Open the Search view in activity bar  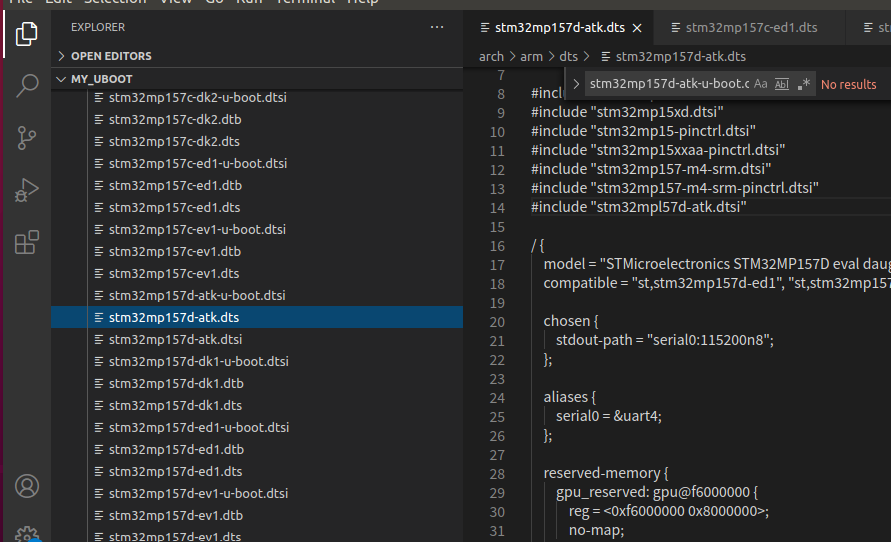26,86
